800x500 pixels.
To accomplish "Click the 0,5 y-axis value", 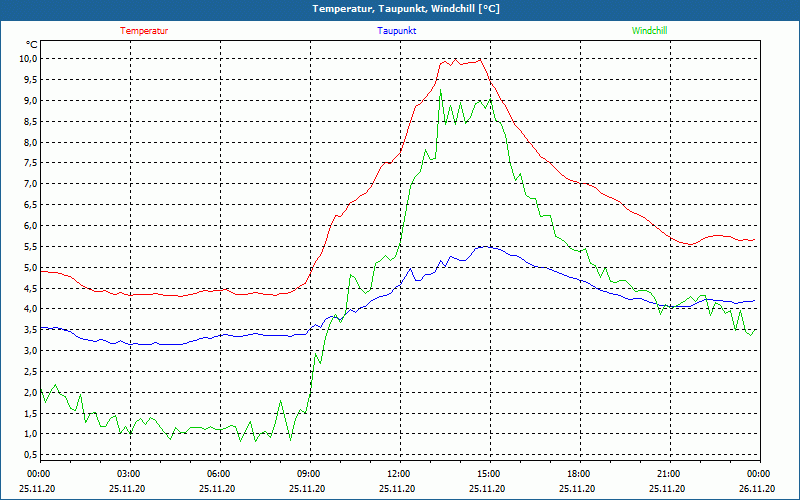I will [31, 455].
